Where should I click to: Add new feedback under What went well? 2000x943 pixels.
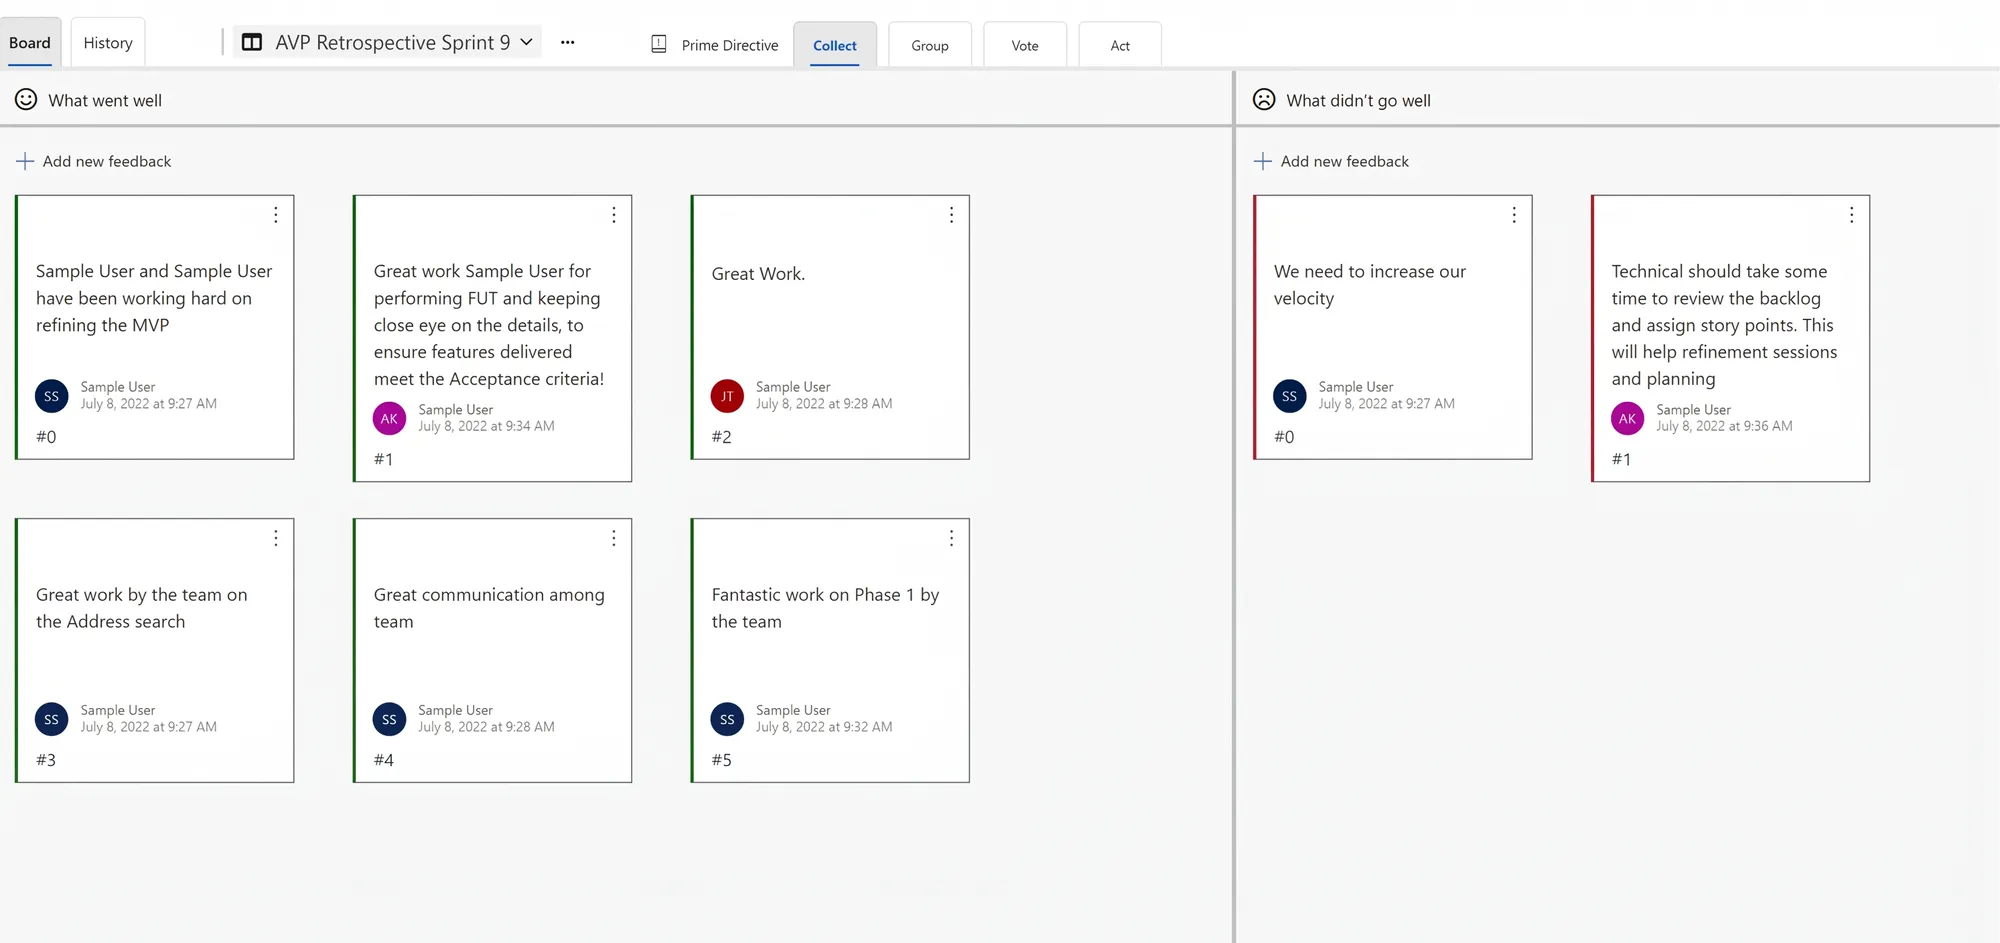94,161
